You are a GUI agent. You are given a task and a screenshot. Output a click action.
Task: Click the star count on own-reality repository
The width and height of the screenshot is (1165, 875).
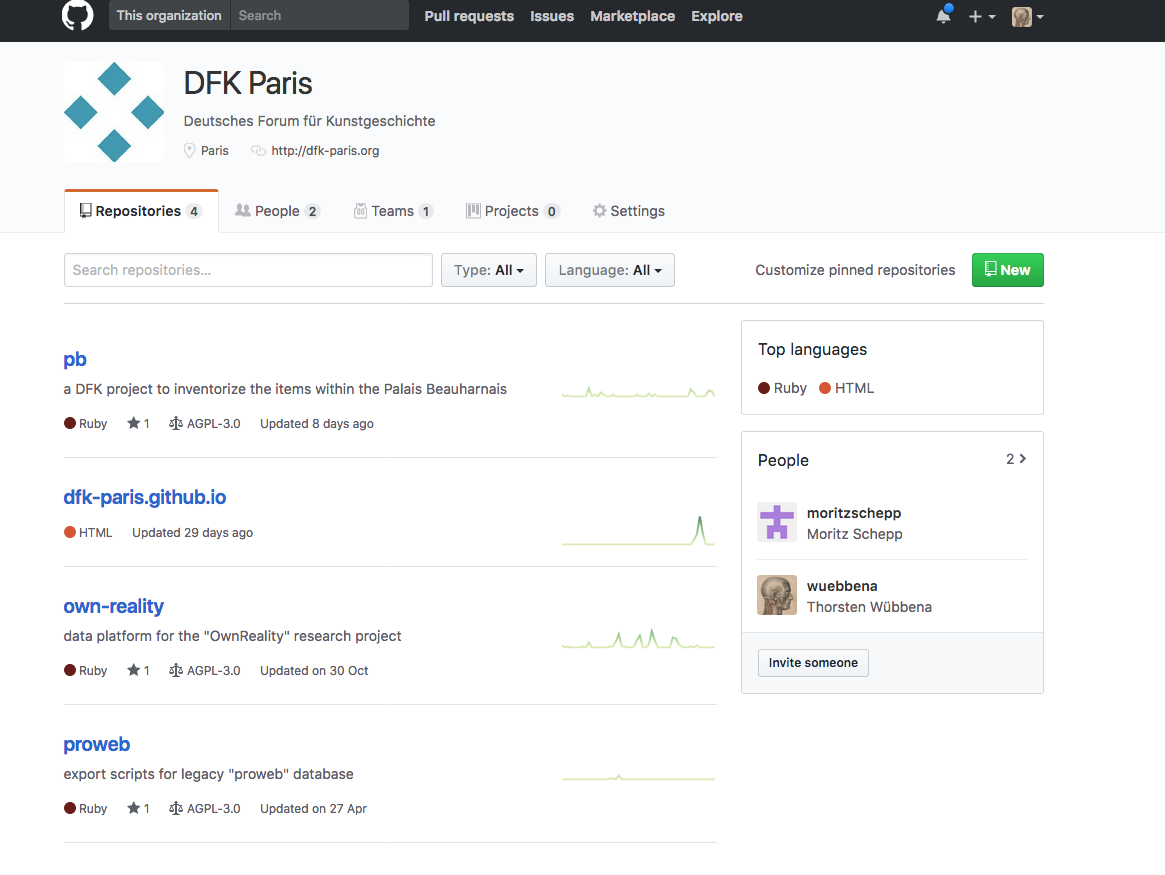[x=138, y=670]
